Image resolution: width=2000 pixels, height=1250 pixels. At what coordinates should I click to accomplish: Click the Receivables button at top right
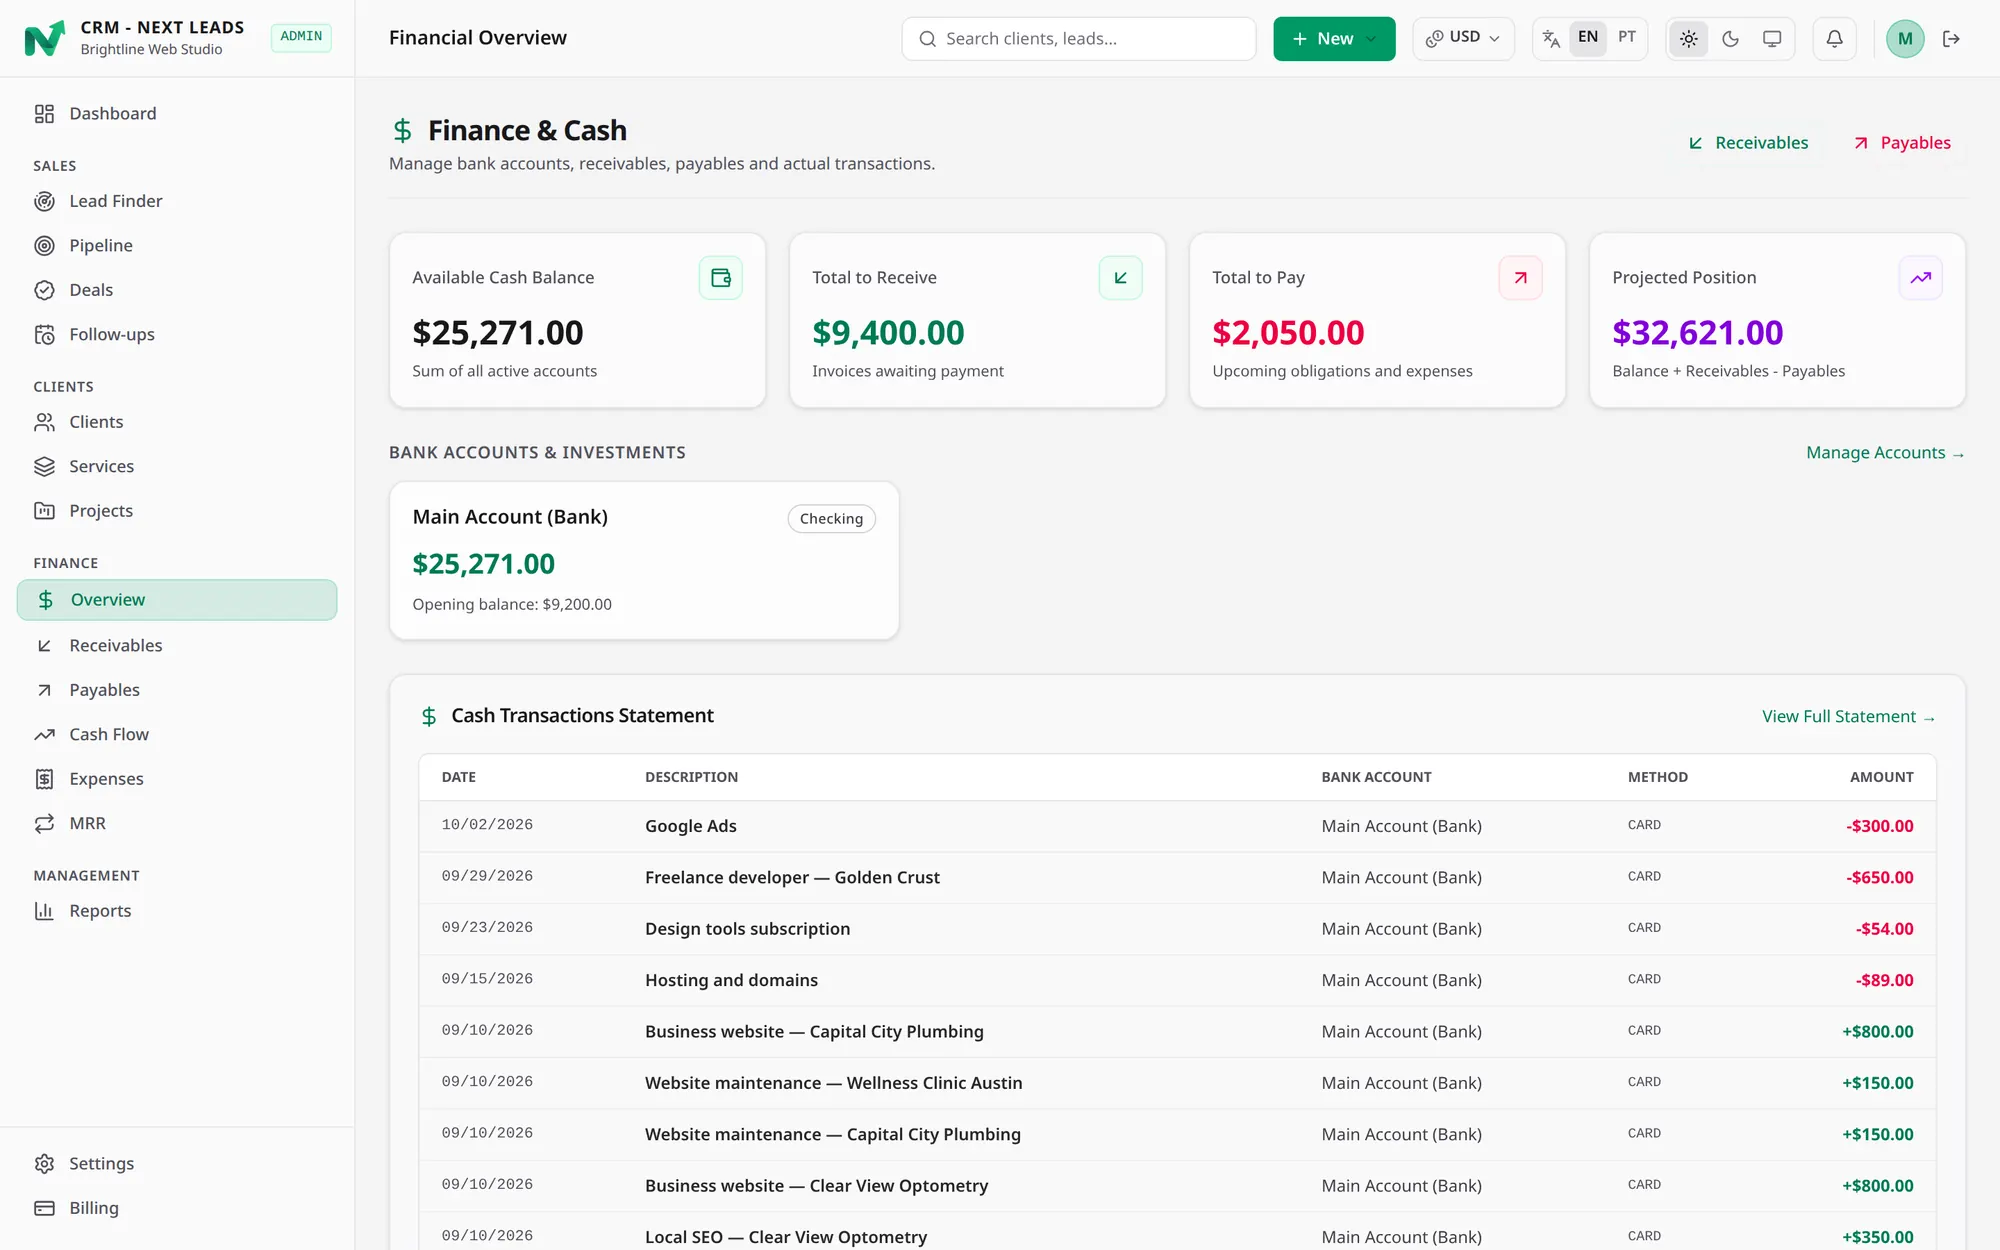tap(1748, 143)
